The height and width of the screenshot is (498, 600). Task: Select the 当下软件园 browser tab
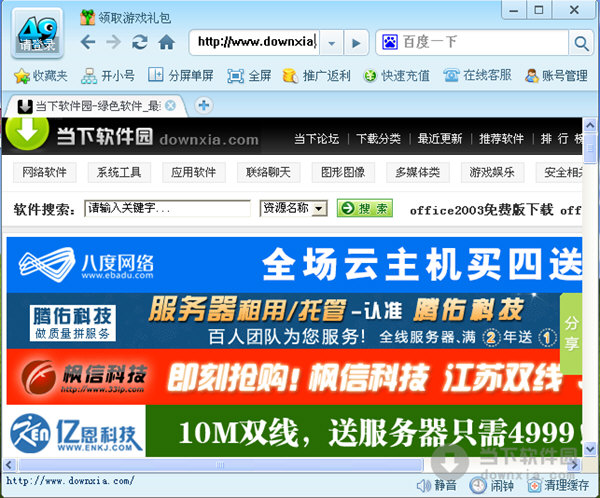click(x=96, y=106)
